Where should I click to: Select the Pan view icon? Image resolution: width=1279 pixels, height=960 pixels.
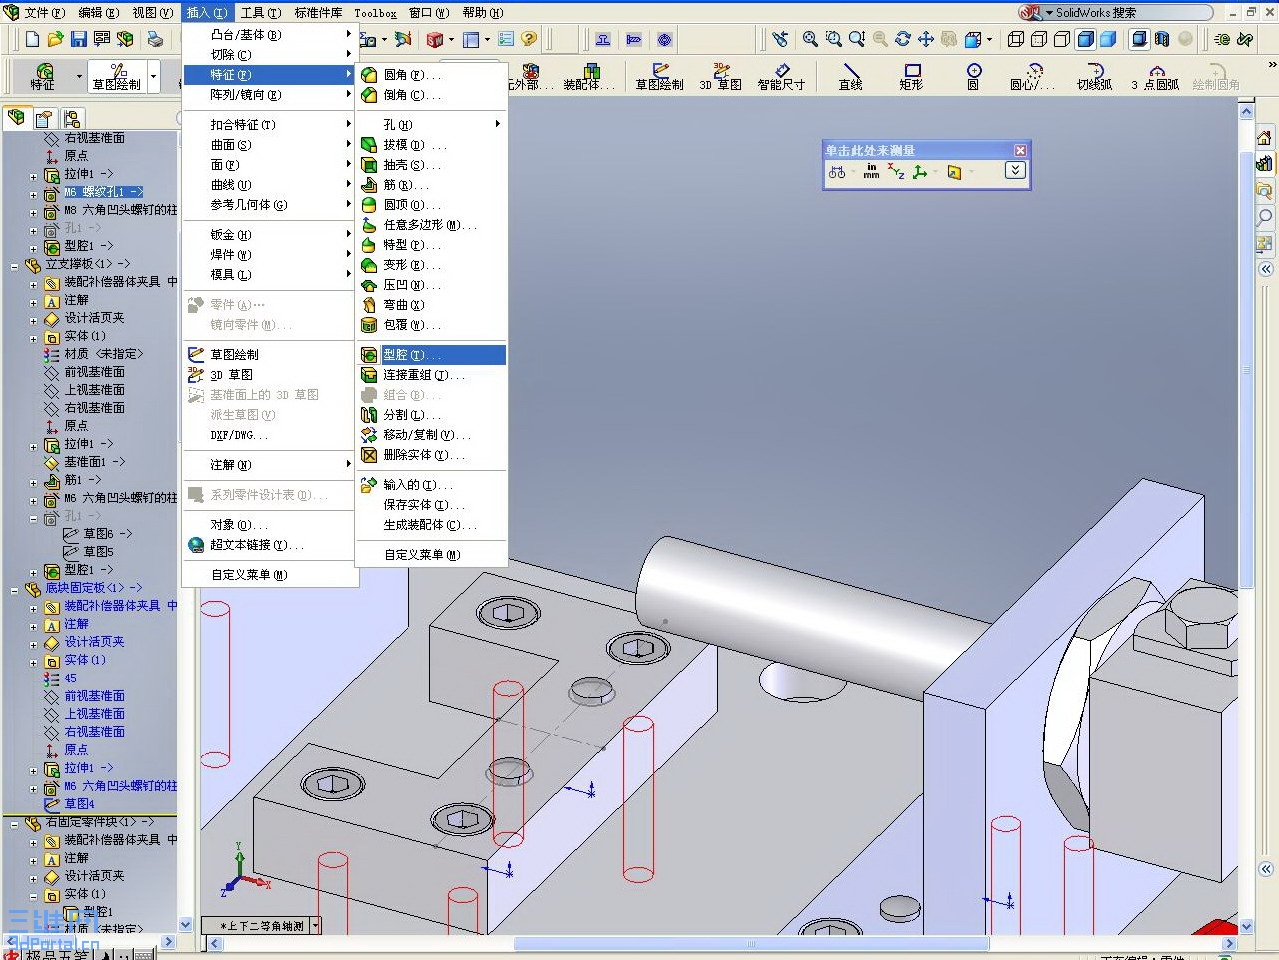pos(925,39)
